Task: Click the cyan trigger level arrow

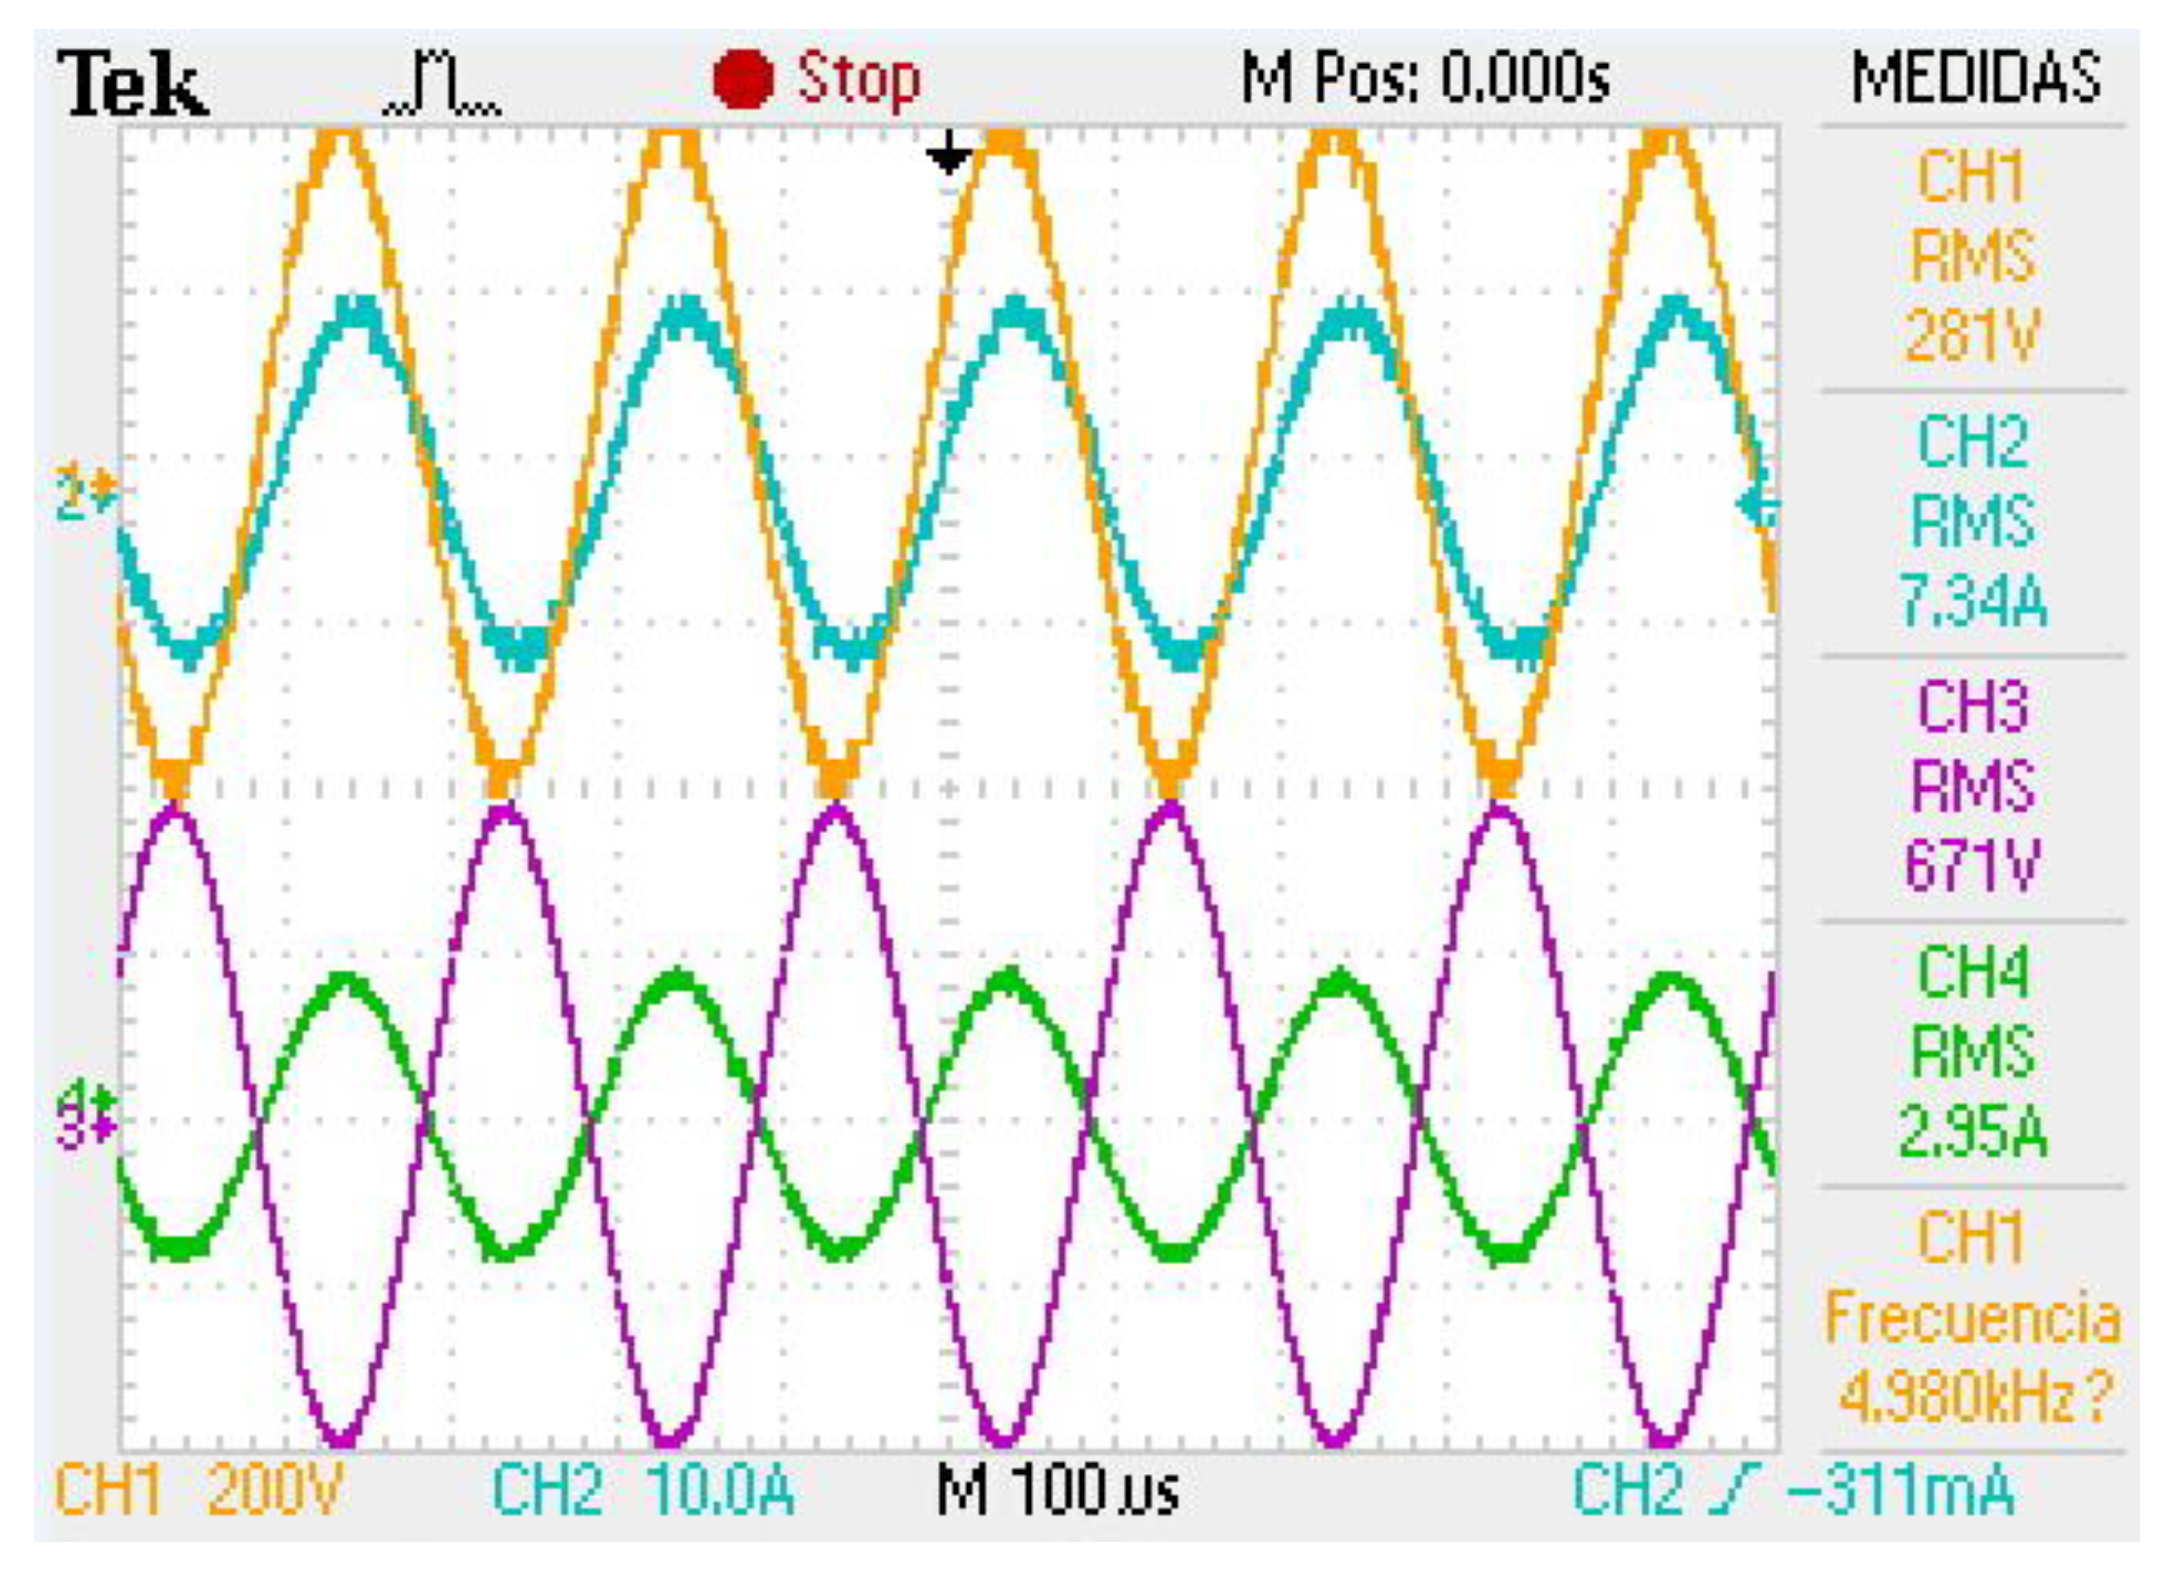Action: coord(1757,505)
